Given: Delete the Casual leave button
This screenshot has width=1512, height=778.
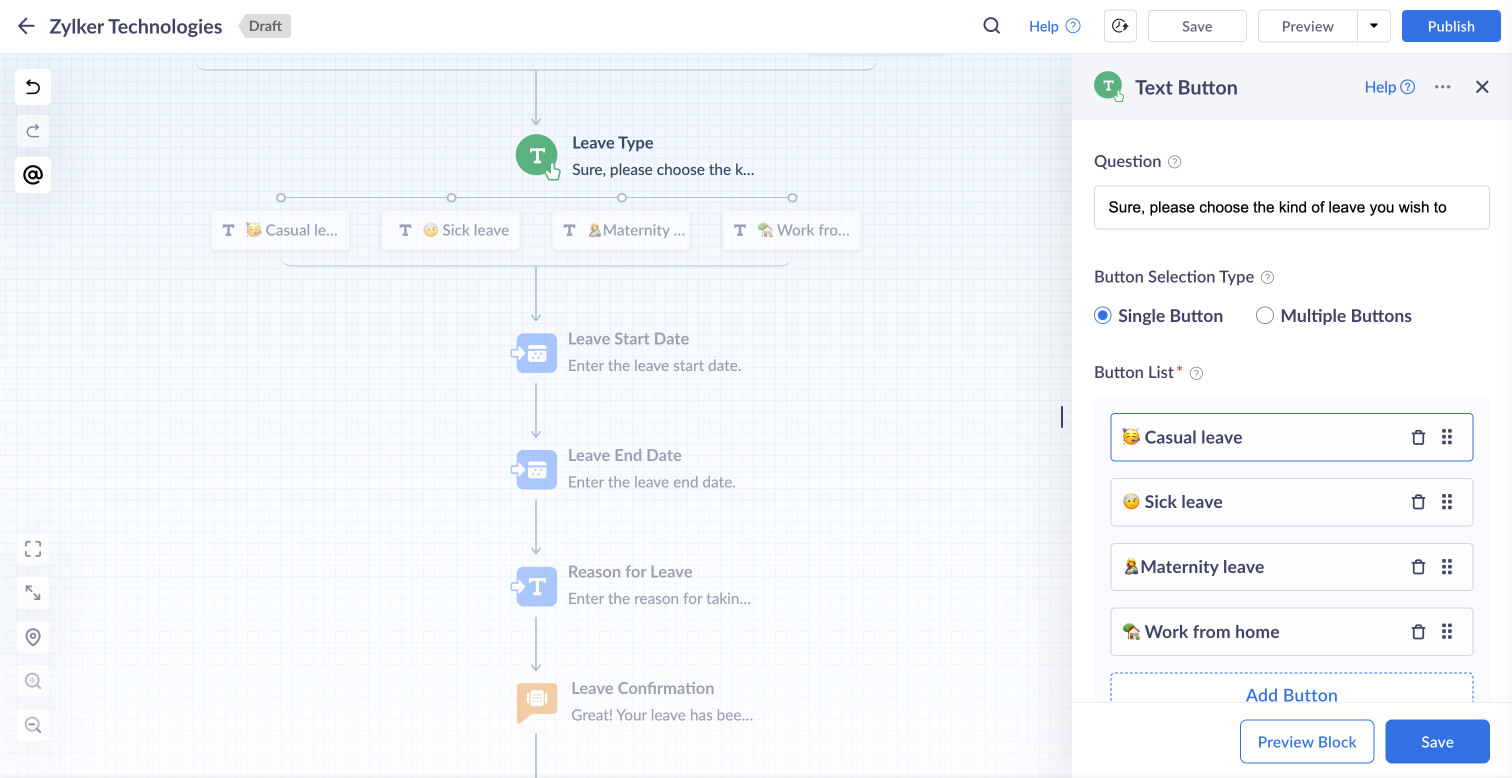Looking at the screenshot, I should 1418,437.
